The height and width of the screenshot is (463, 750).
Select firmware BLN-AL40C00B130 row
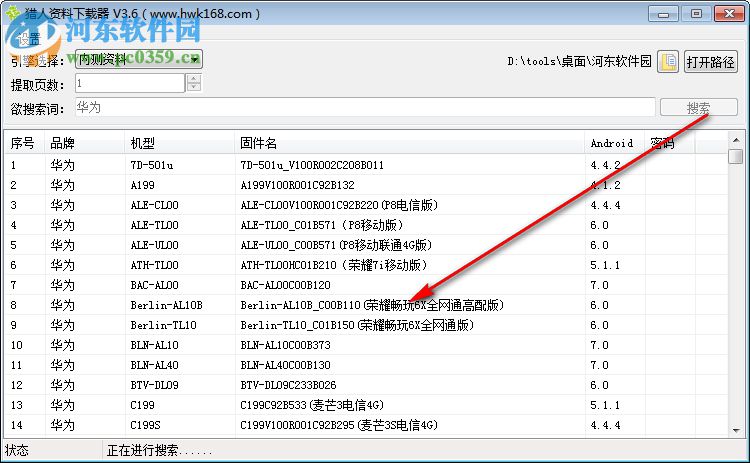tap(286, 365)
